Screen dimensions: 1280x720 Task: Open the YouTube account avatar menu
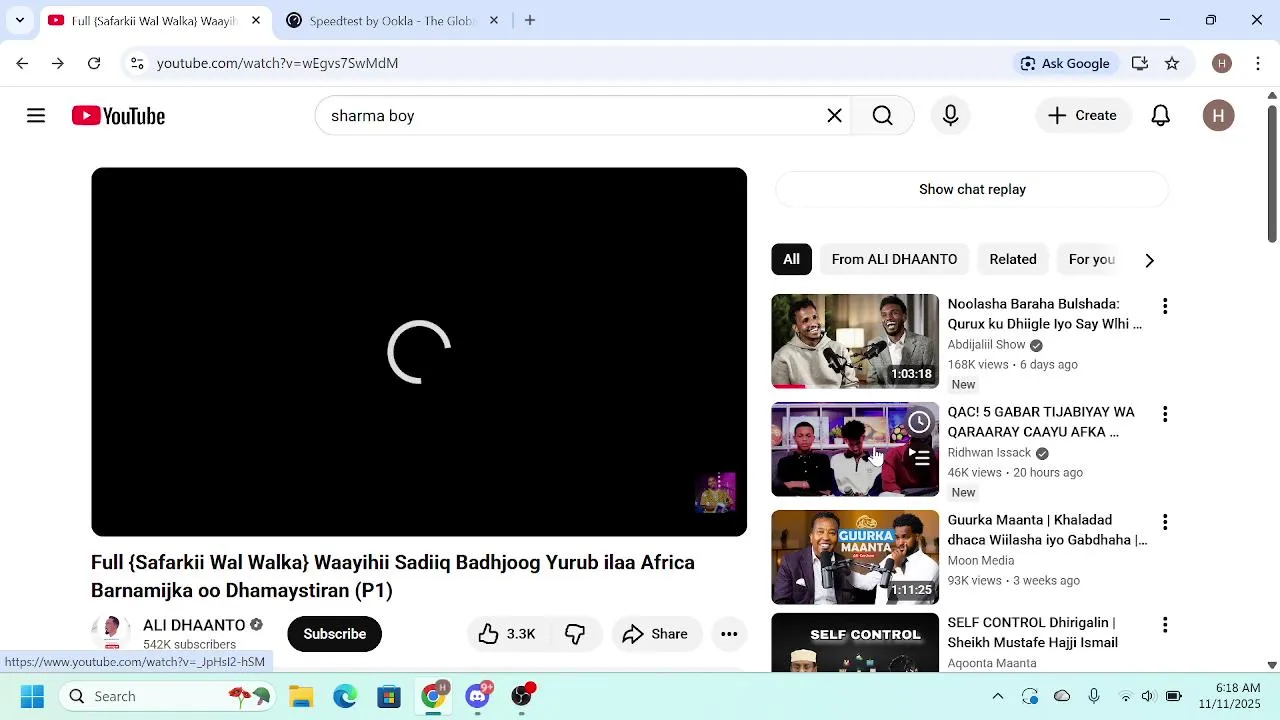point(1218,116)
